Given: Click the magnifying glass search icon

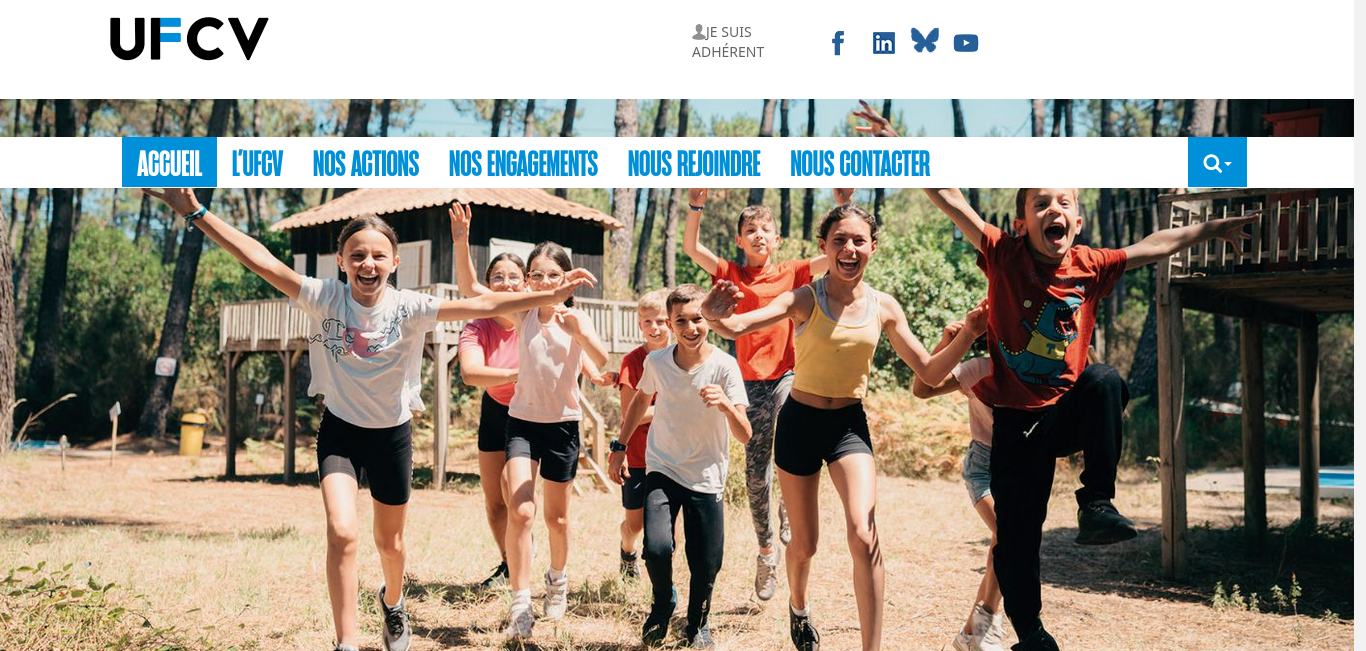Looking at the screenshot, I should 1212,163.
